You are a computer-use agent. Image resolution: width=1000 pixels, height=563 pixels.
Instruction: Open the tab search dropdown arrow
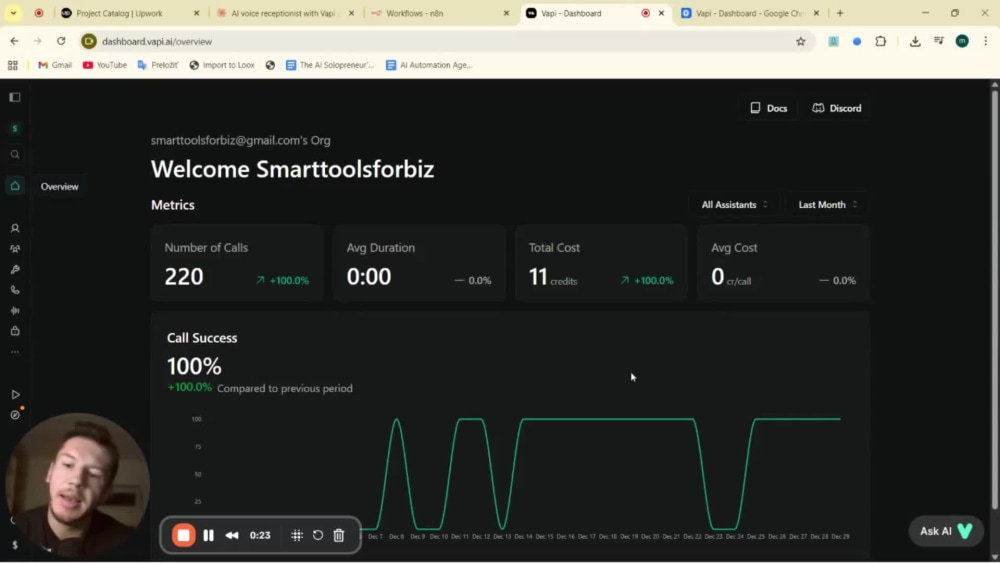click(13, 13)
